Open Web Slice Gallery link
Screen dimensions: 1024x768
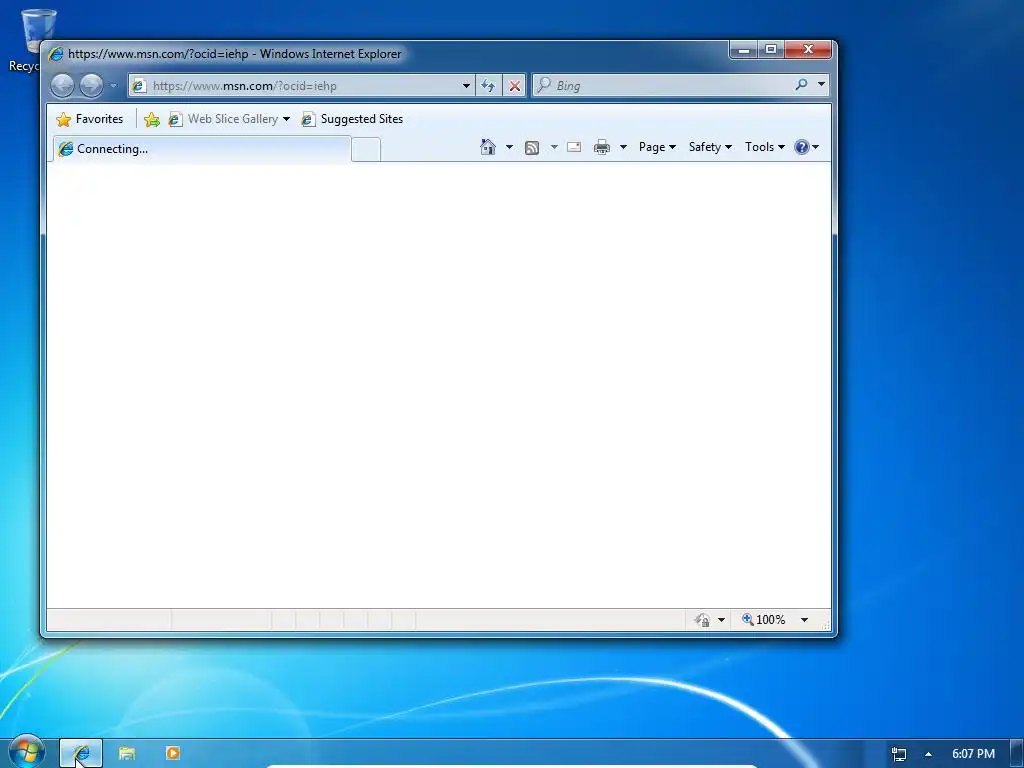223,119
